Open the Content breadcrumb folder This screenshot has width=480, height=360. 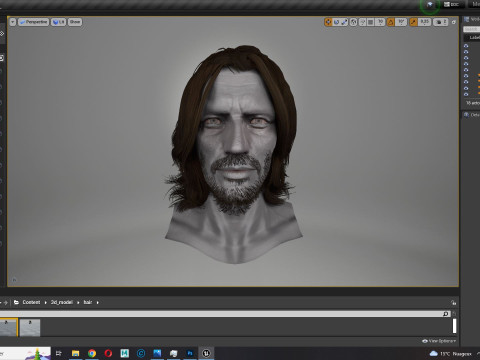tap(31, 302)
